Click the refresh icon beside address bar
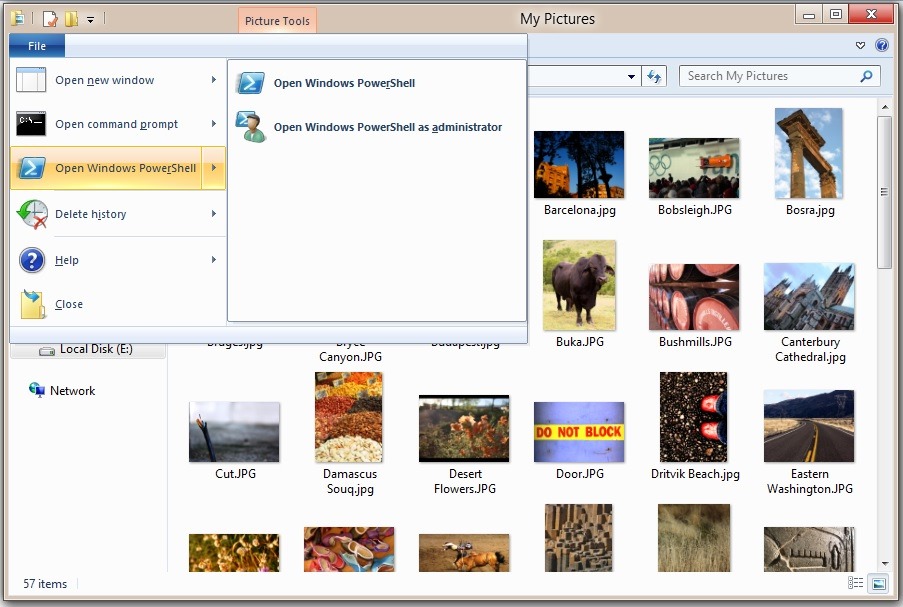Image resolution: width=903 pixels, height=607 pixels. [x=654, y=76]
